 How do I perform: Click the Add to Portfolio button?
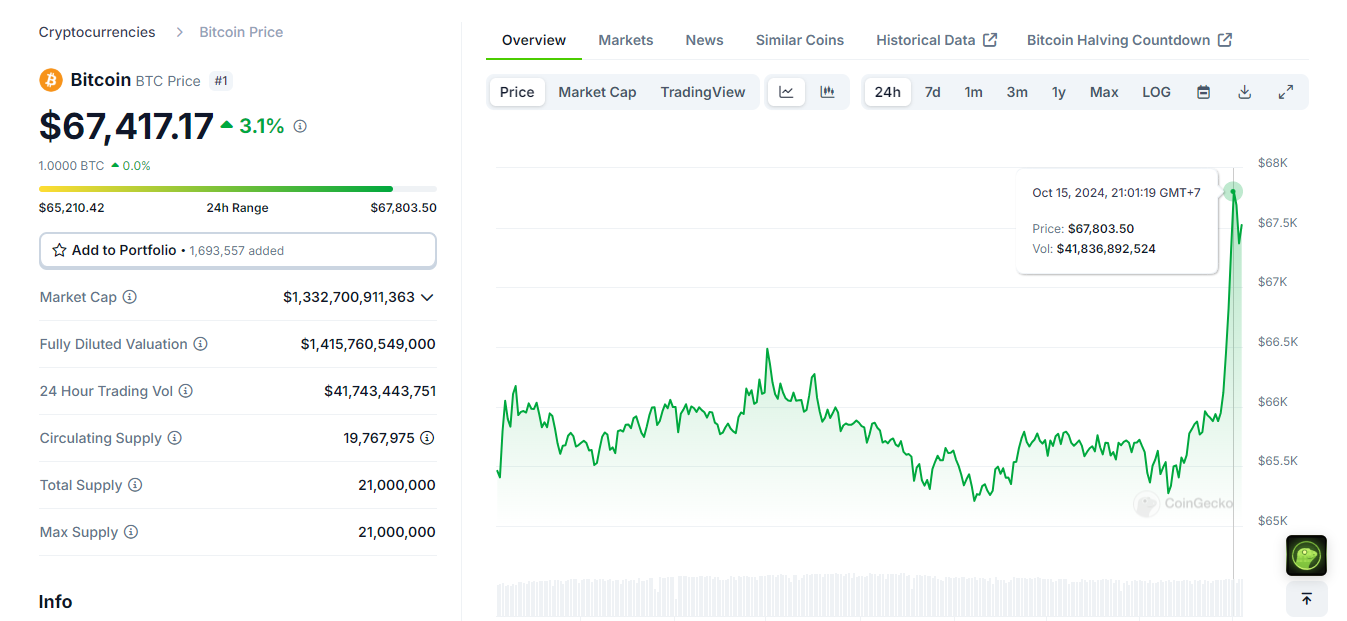coord(238,250)
